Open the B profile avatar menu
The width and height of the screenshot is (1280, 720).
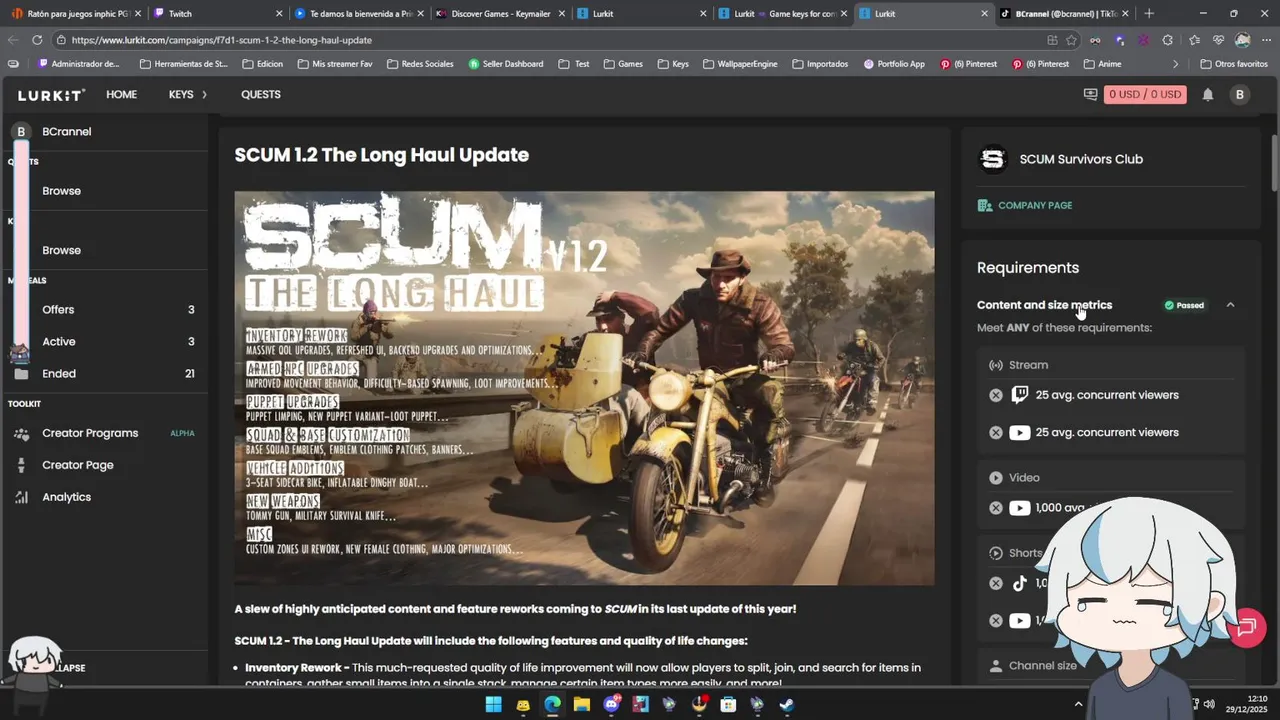1240,94
